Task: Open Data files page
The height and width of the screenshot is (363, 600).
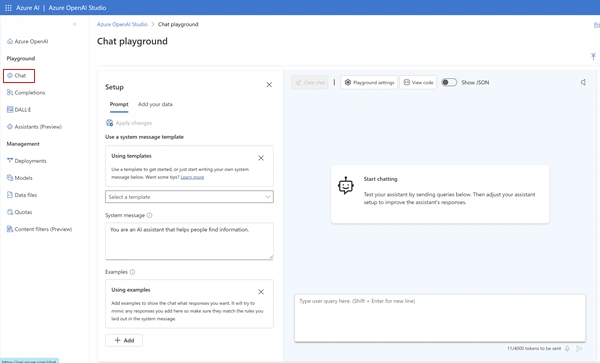Action: click(x=22, y=195)
